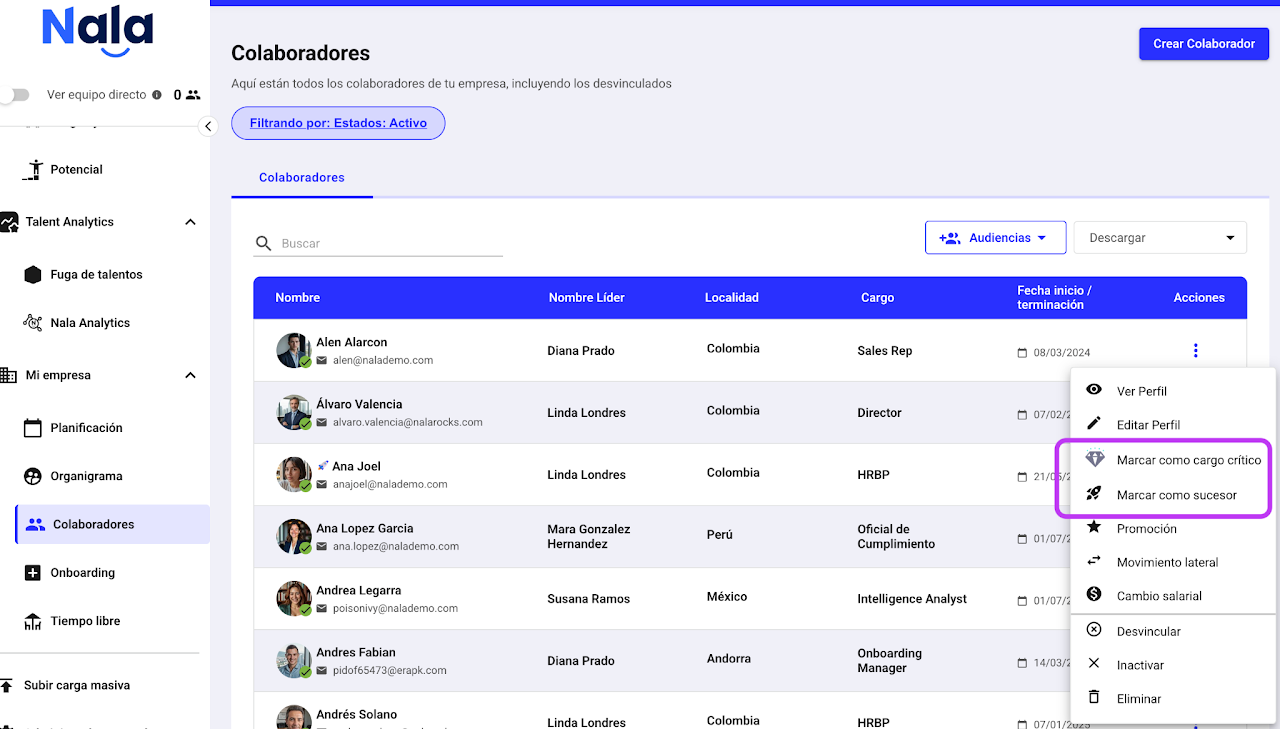The height and width of the screenshot is (729, 1280).
Task: Collapse the sidebar with the chevron arrow
Action: click(208, 126)
